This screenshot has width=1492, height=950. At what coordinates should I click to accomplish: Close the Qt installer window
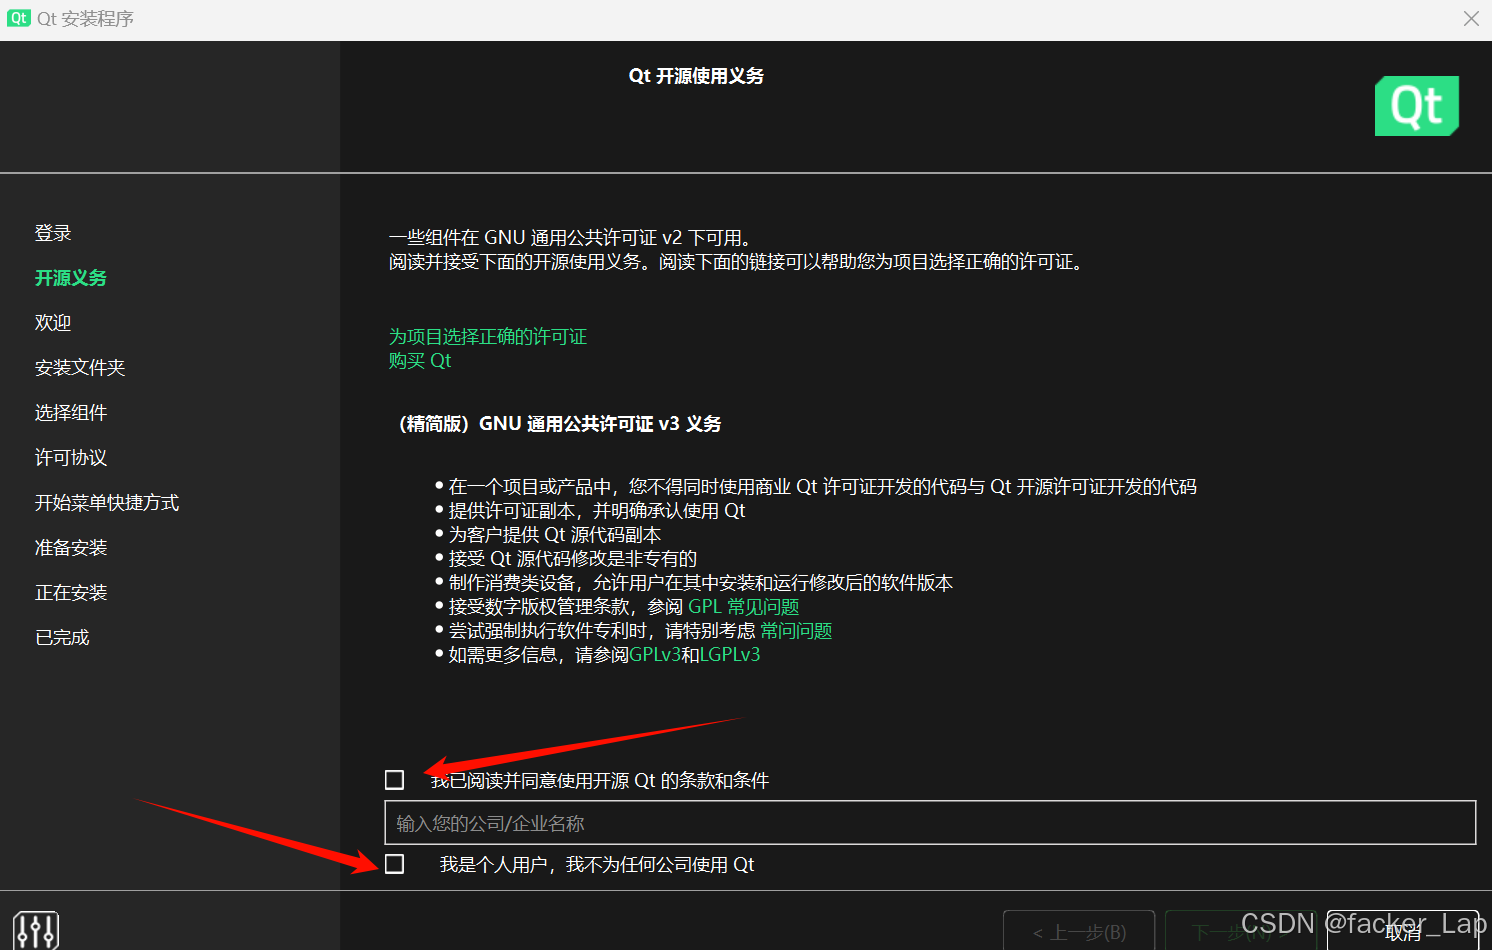(x=1471, y=19)
